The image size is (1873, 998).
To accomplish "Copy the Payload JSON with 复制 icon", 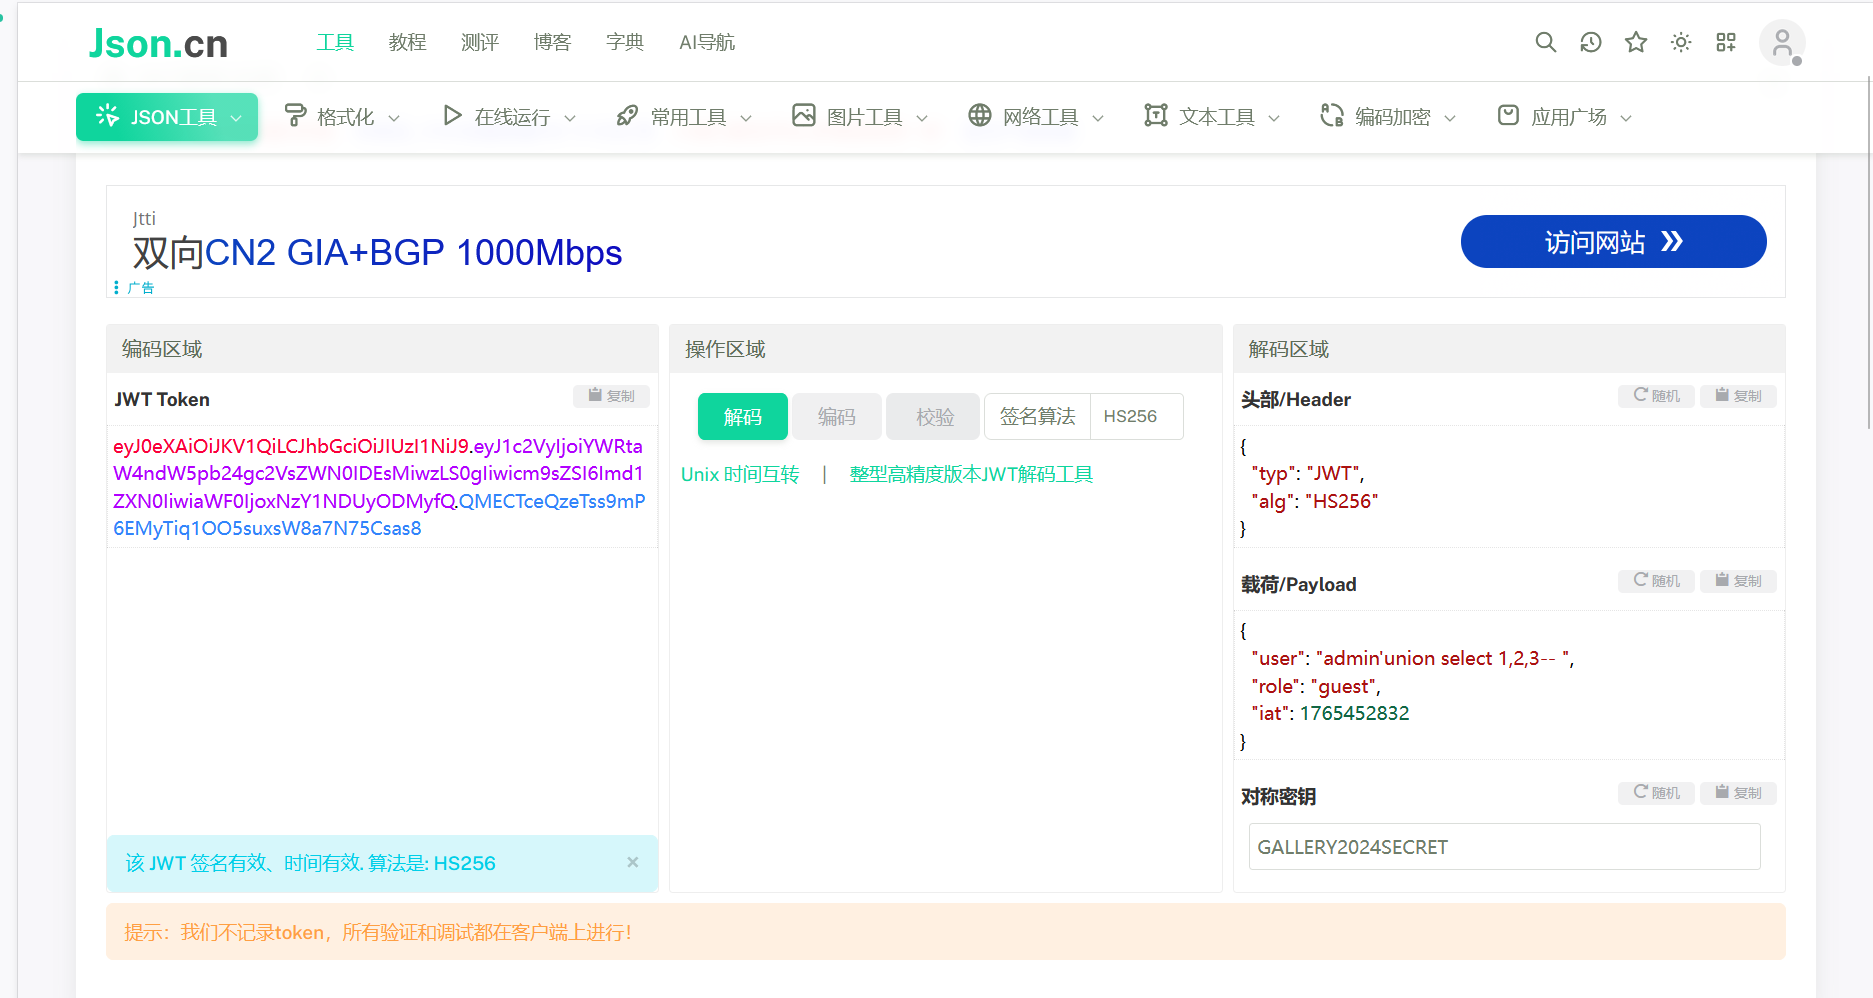I will pos(1738,580).
